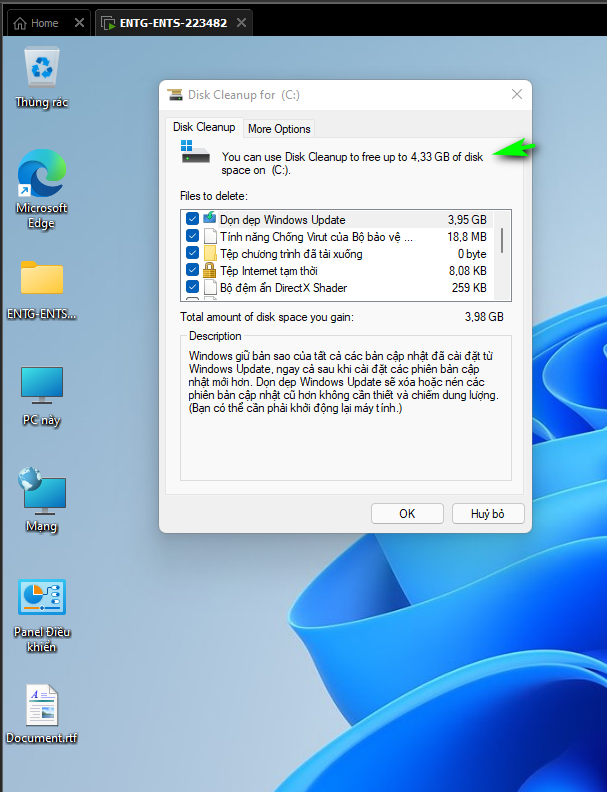Select the Tính năng Chống Virut của Bộ bảo vệ row
The width and height of the screenshot is (607, 792).
click(x=337, y=236)
